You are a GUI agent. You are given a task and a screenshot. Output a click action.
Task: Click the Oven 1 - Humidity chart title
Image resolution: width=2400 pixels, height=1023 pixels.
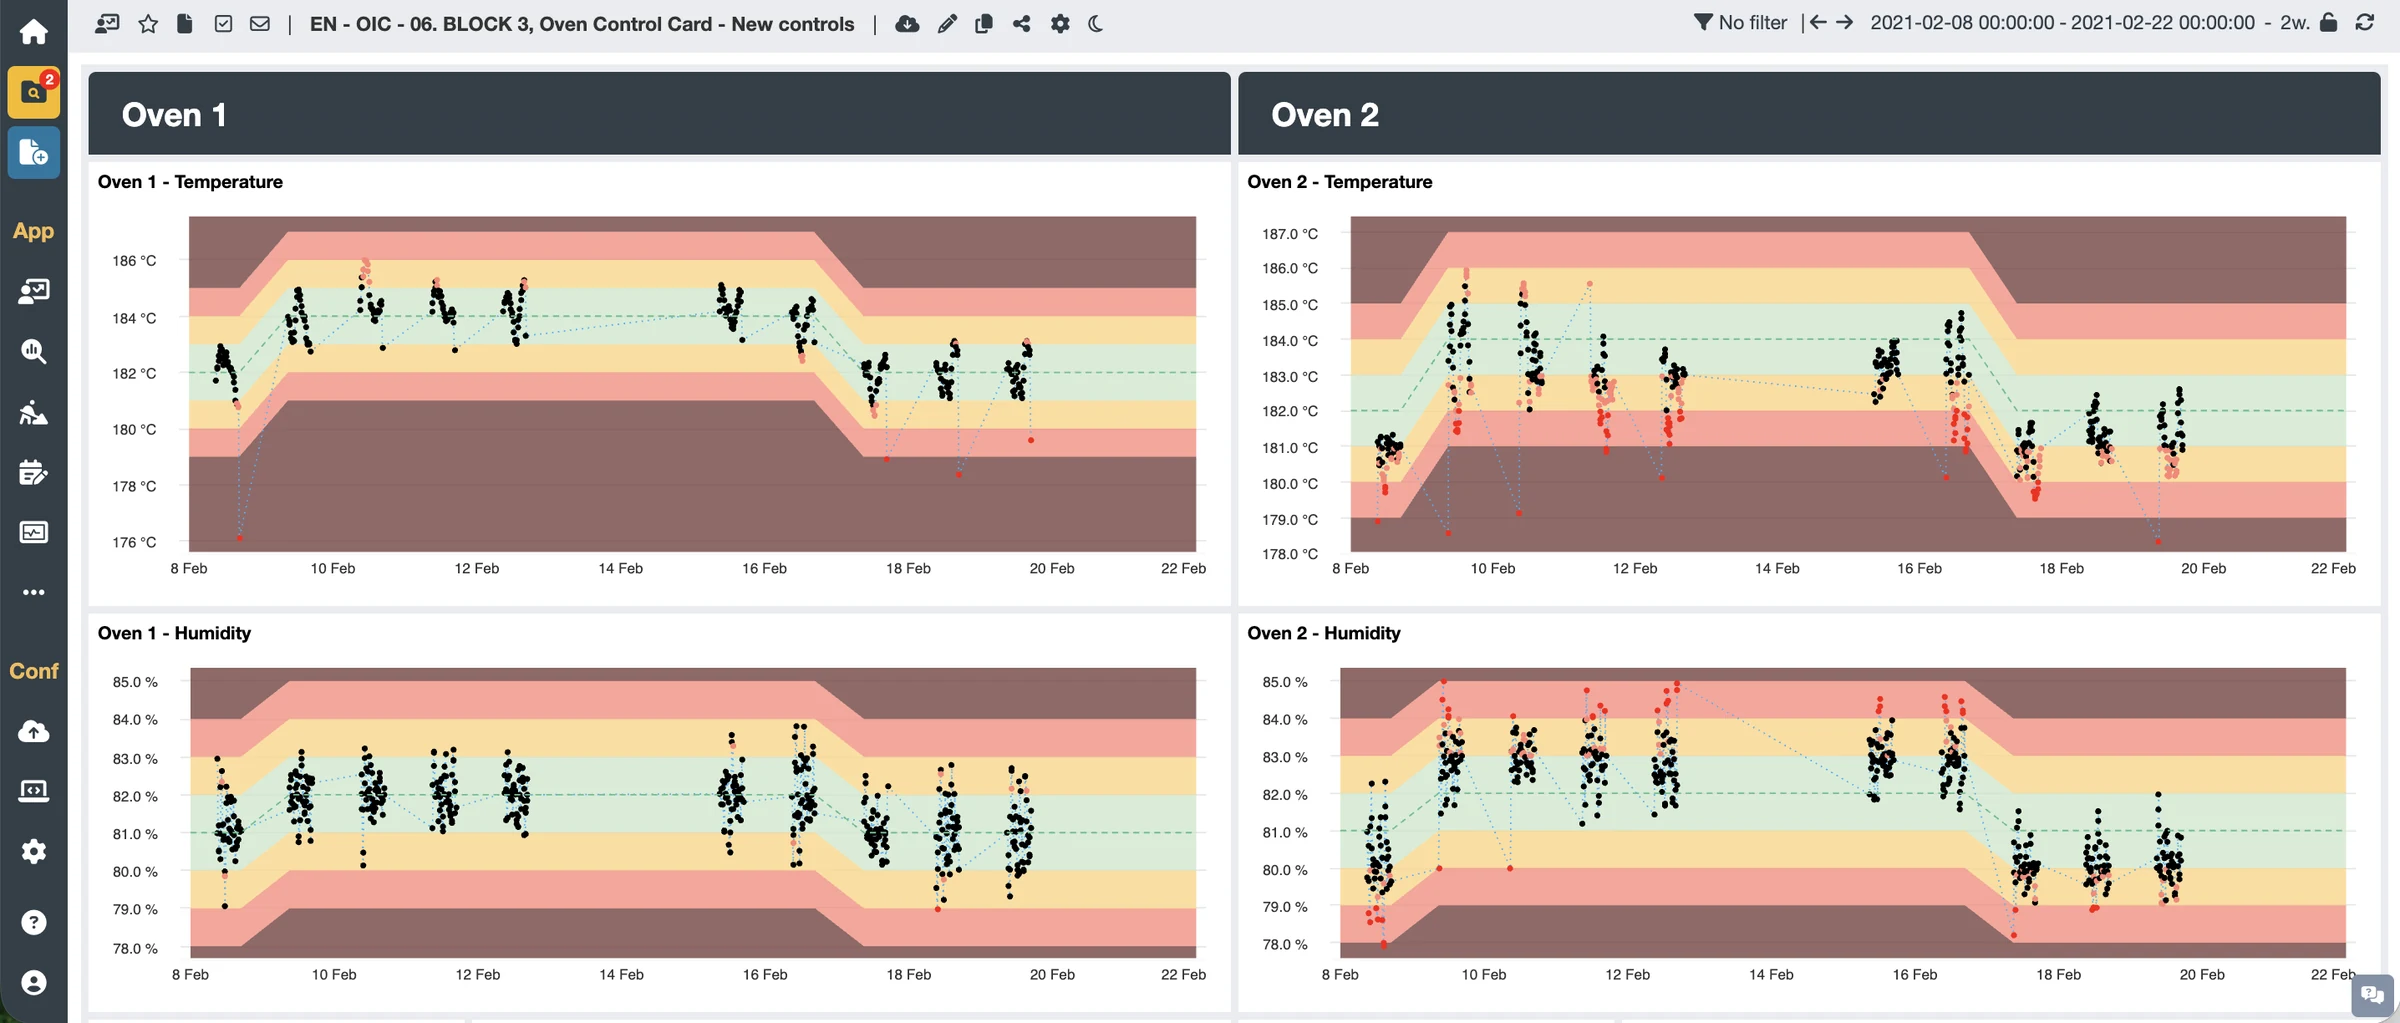click(x=174, y=633)
